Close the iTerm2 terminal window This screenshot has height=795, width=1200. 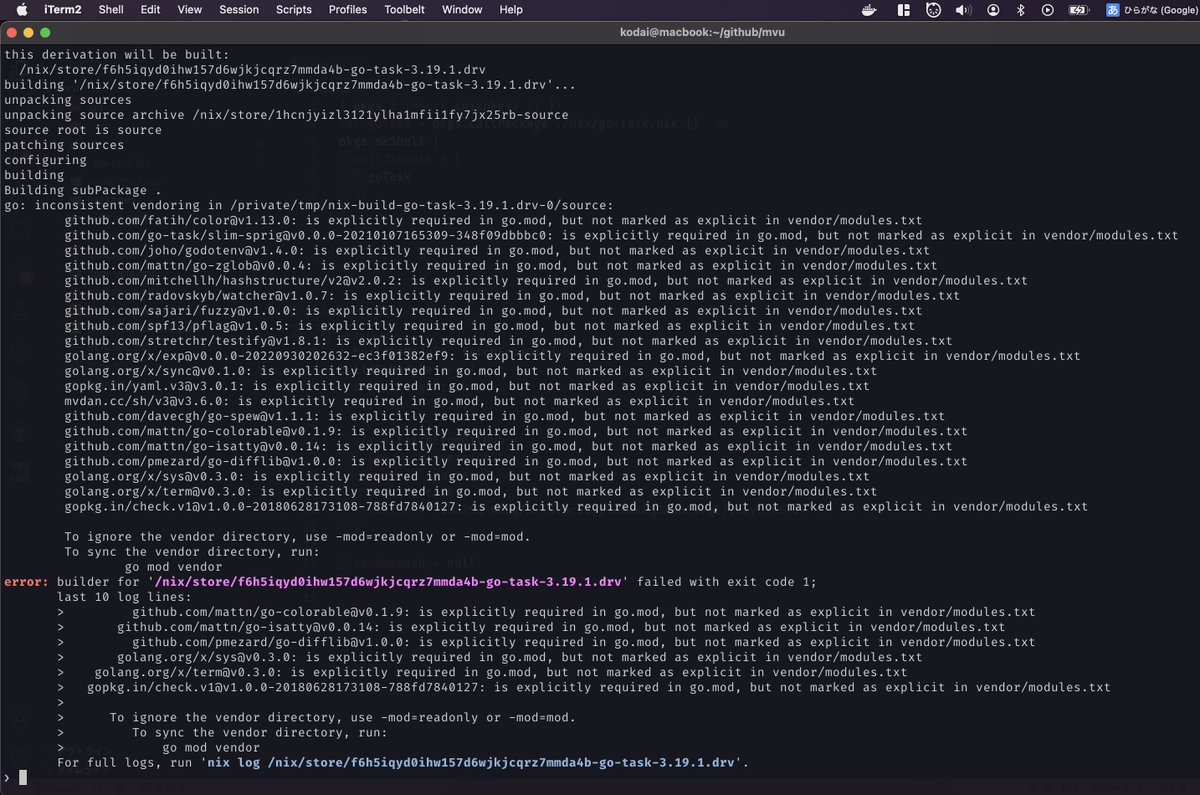(13, 34)
